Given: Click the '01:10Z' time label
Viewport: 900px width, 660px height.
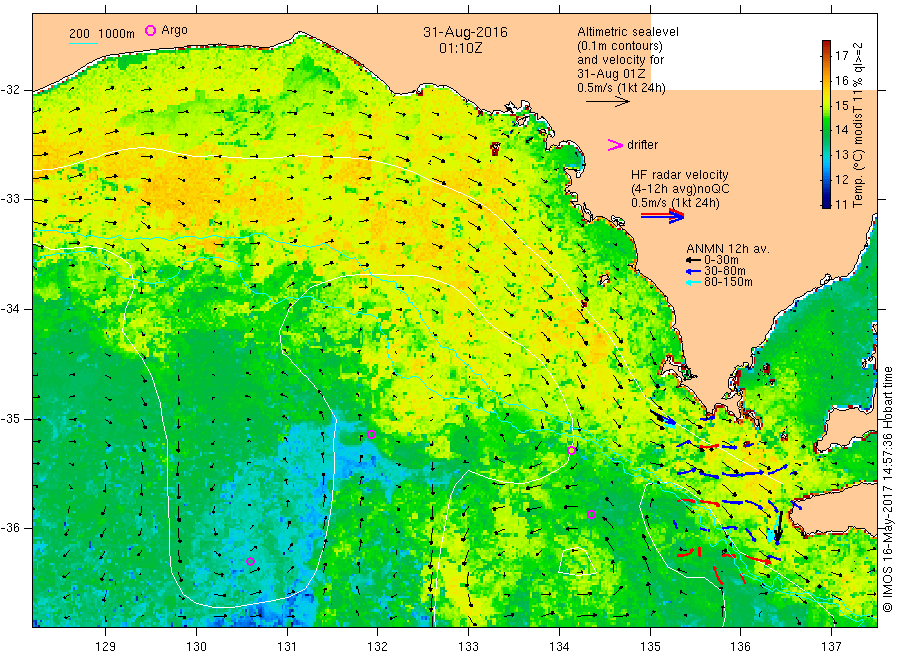Looking at the screenshot, I should coord(461,48).
